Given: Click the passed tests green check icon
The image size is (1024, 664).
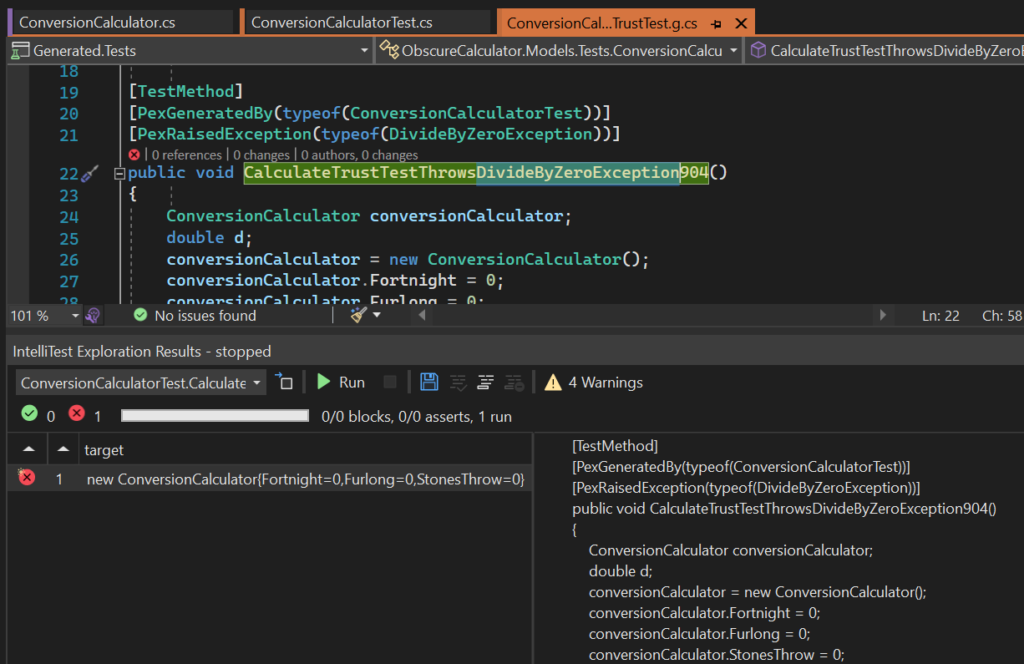Looking at the screenshot, I should click(x=28, y=416).
